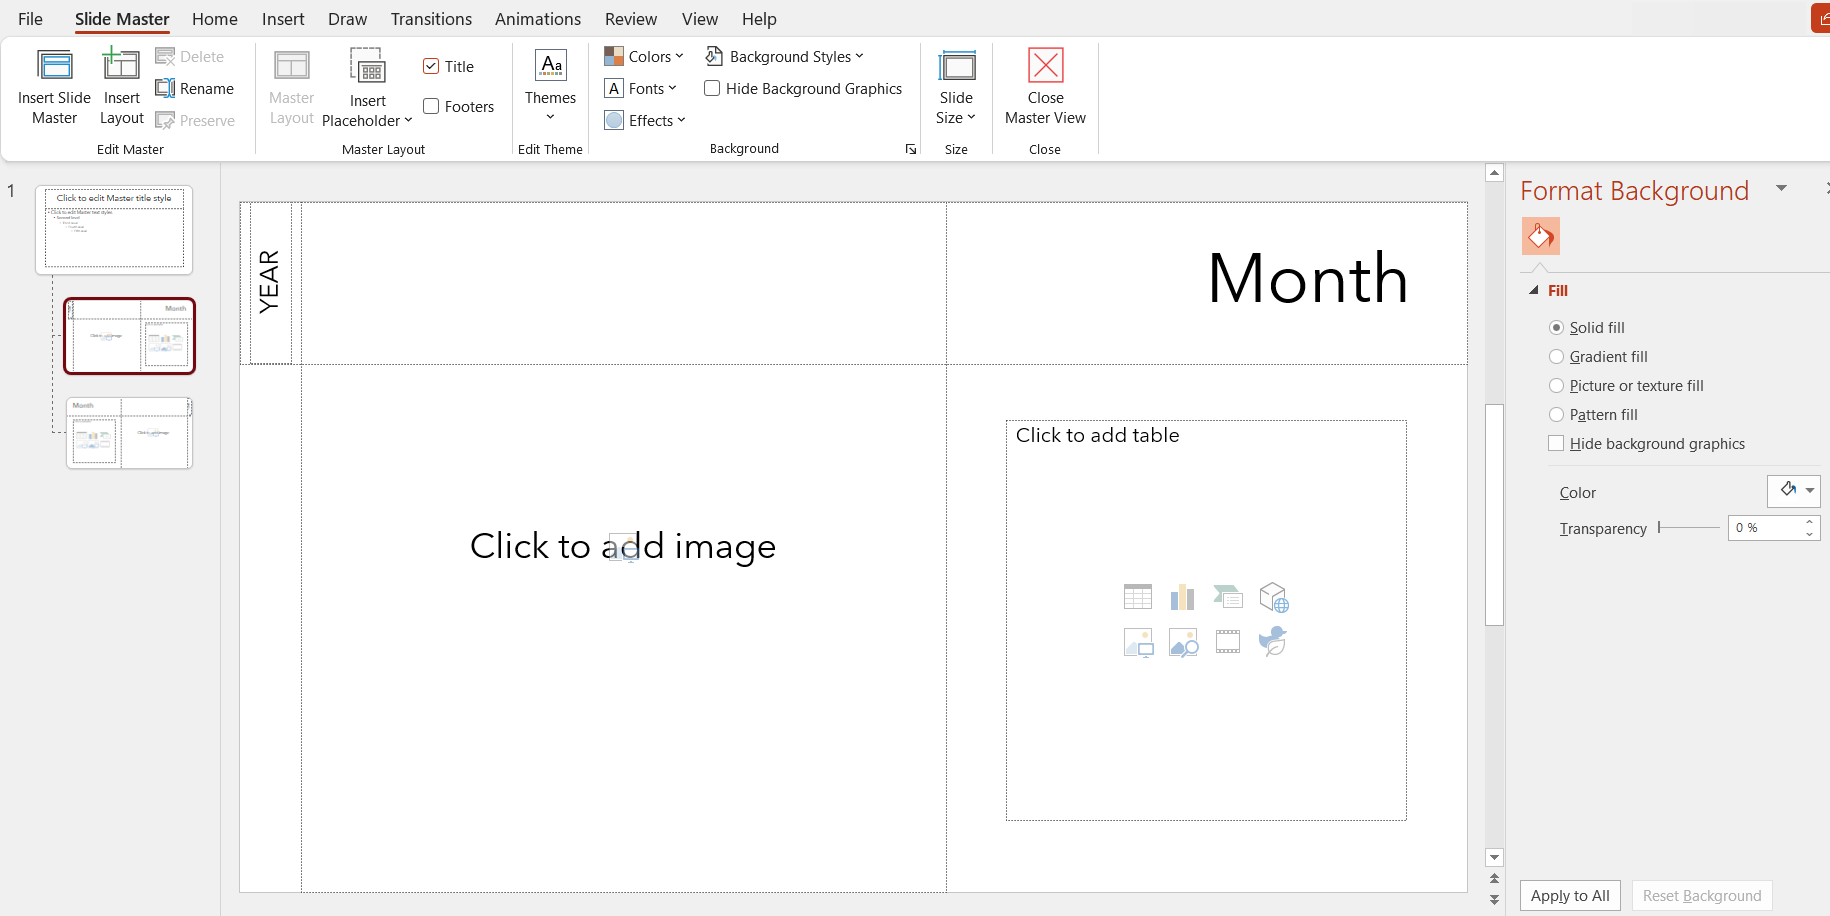Open the Insert Slide Master tool
Image resolution: width=1830 pixels, height=916 pixels.
[54, 86]
